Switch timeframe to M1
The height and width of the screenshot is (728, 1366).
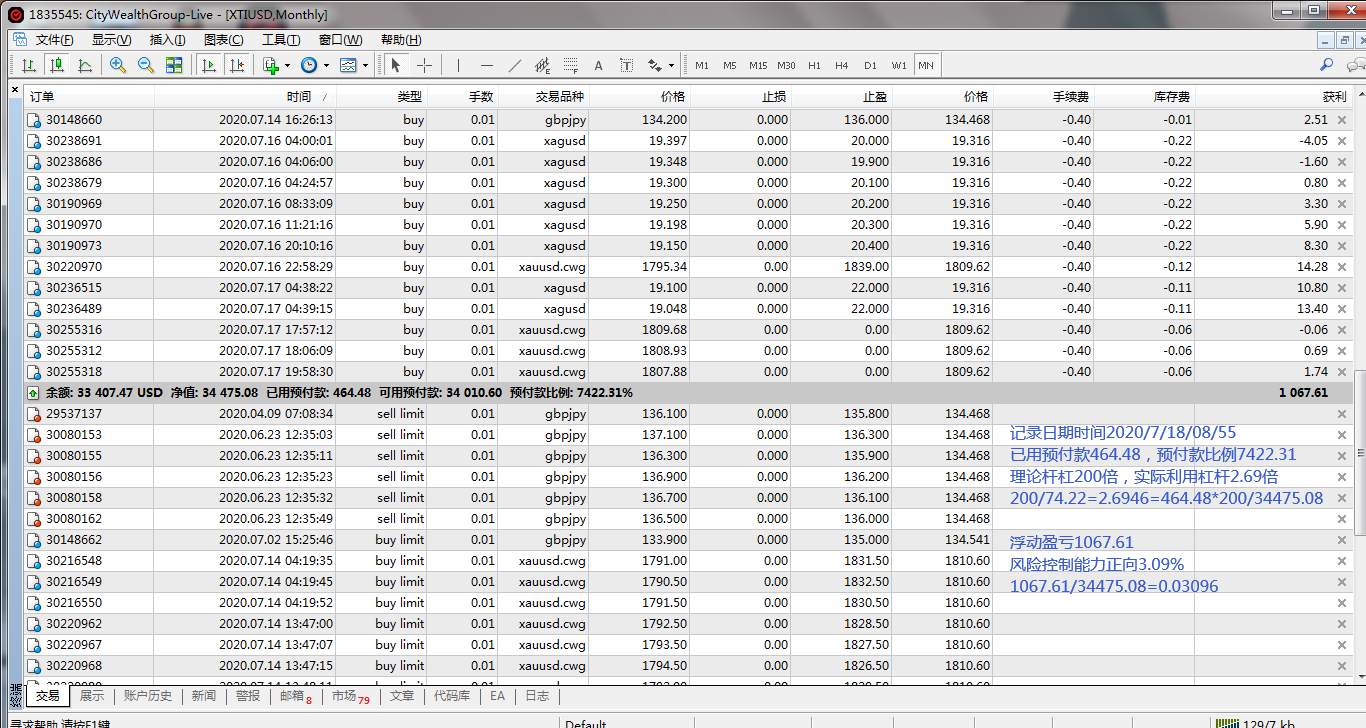coord(702,65)
